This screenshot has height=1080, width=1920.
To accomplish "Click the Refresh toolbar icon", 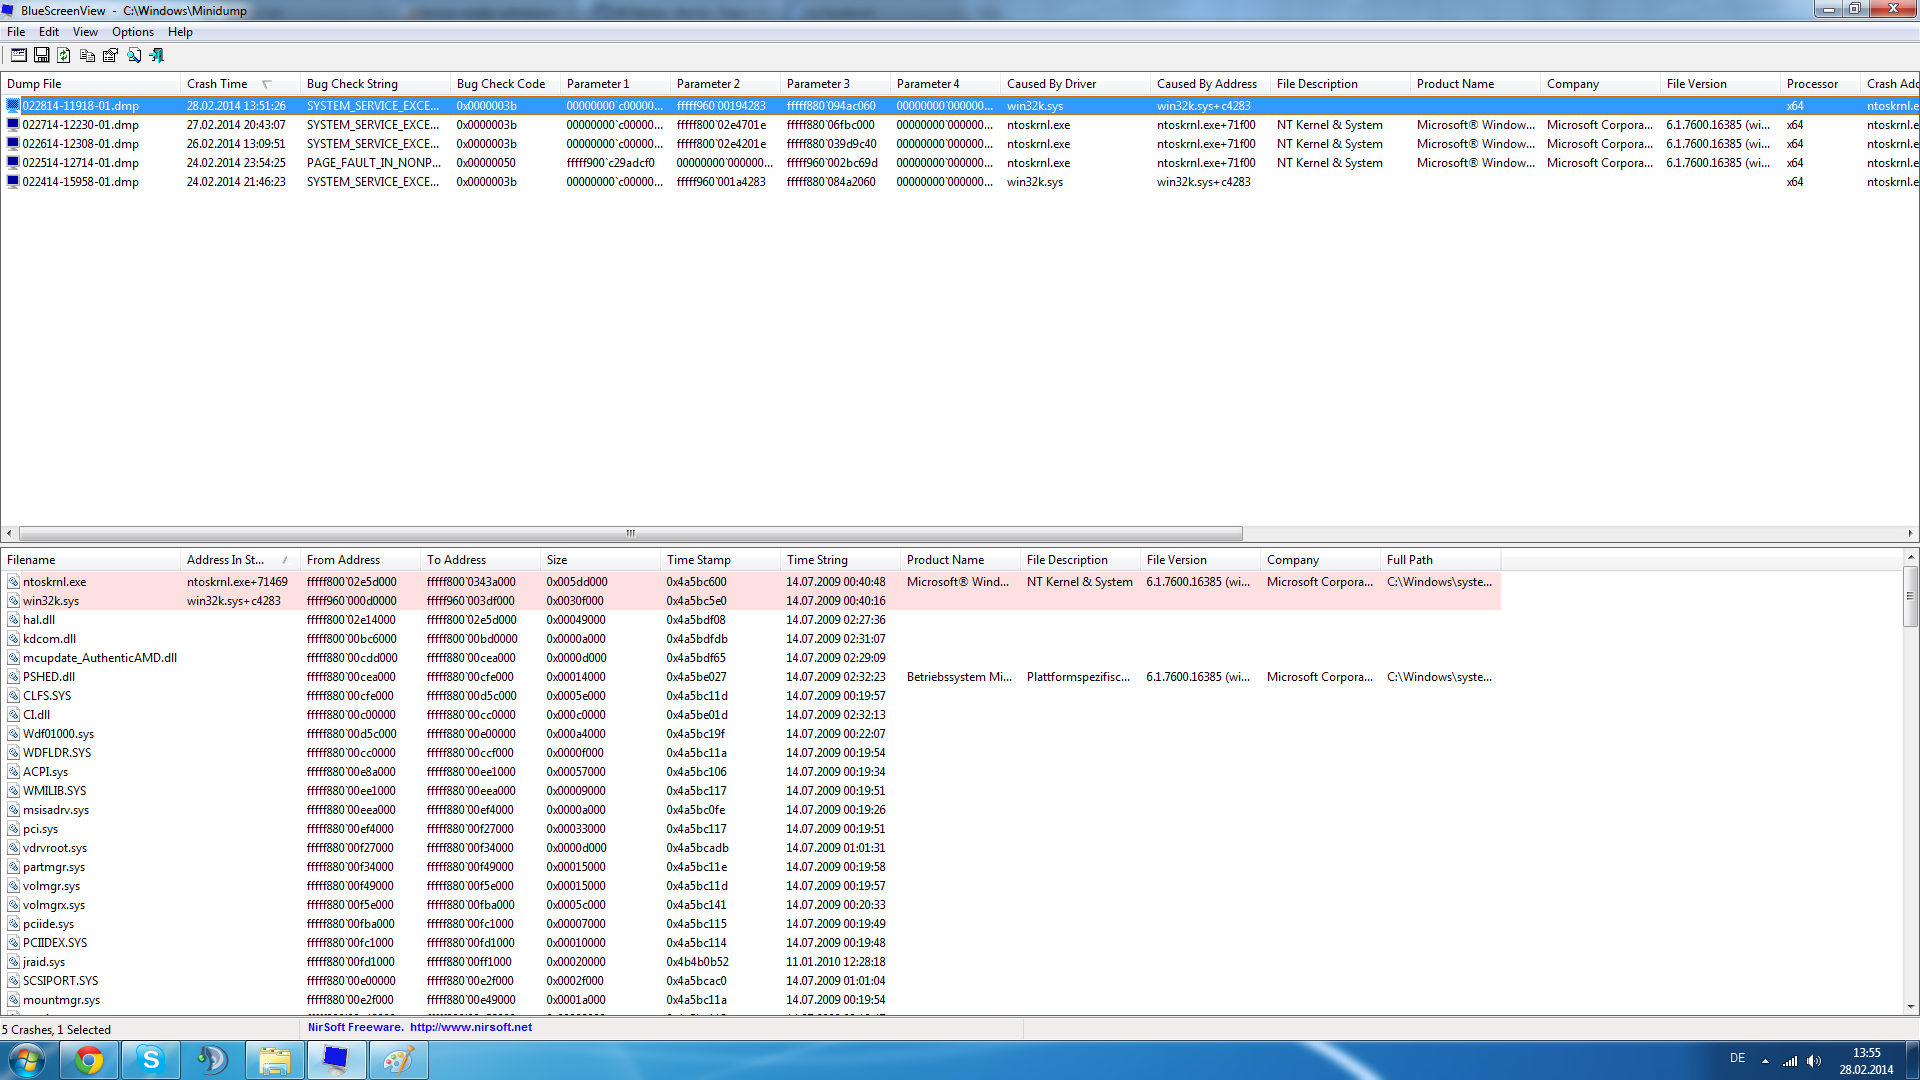I will click(x=64, y=55).
